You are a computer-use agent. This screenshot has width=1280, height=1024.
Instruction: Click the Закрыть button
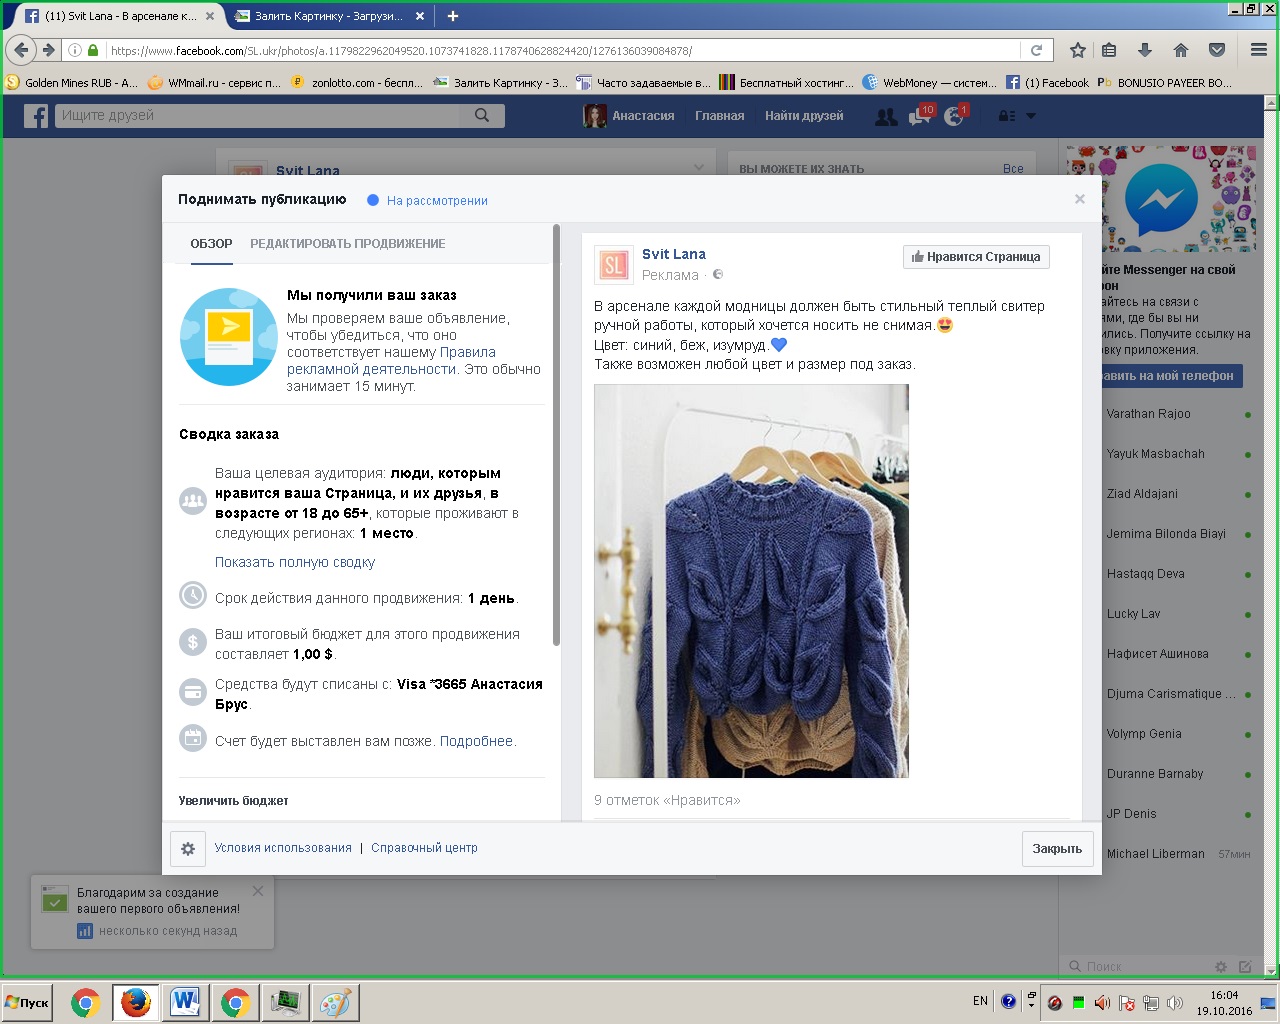(x=1057, y=849)
